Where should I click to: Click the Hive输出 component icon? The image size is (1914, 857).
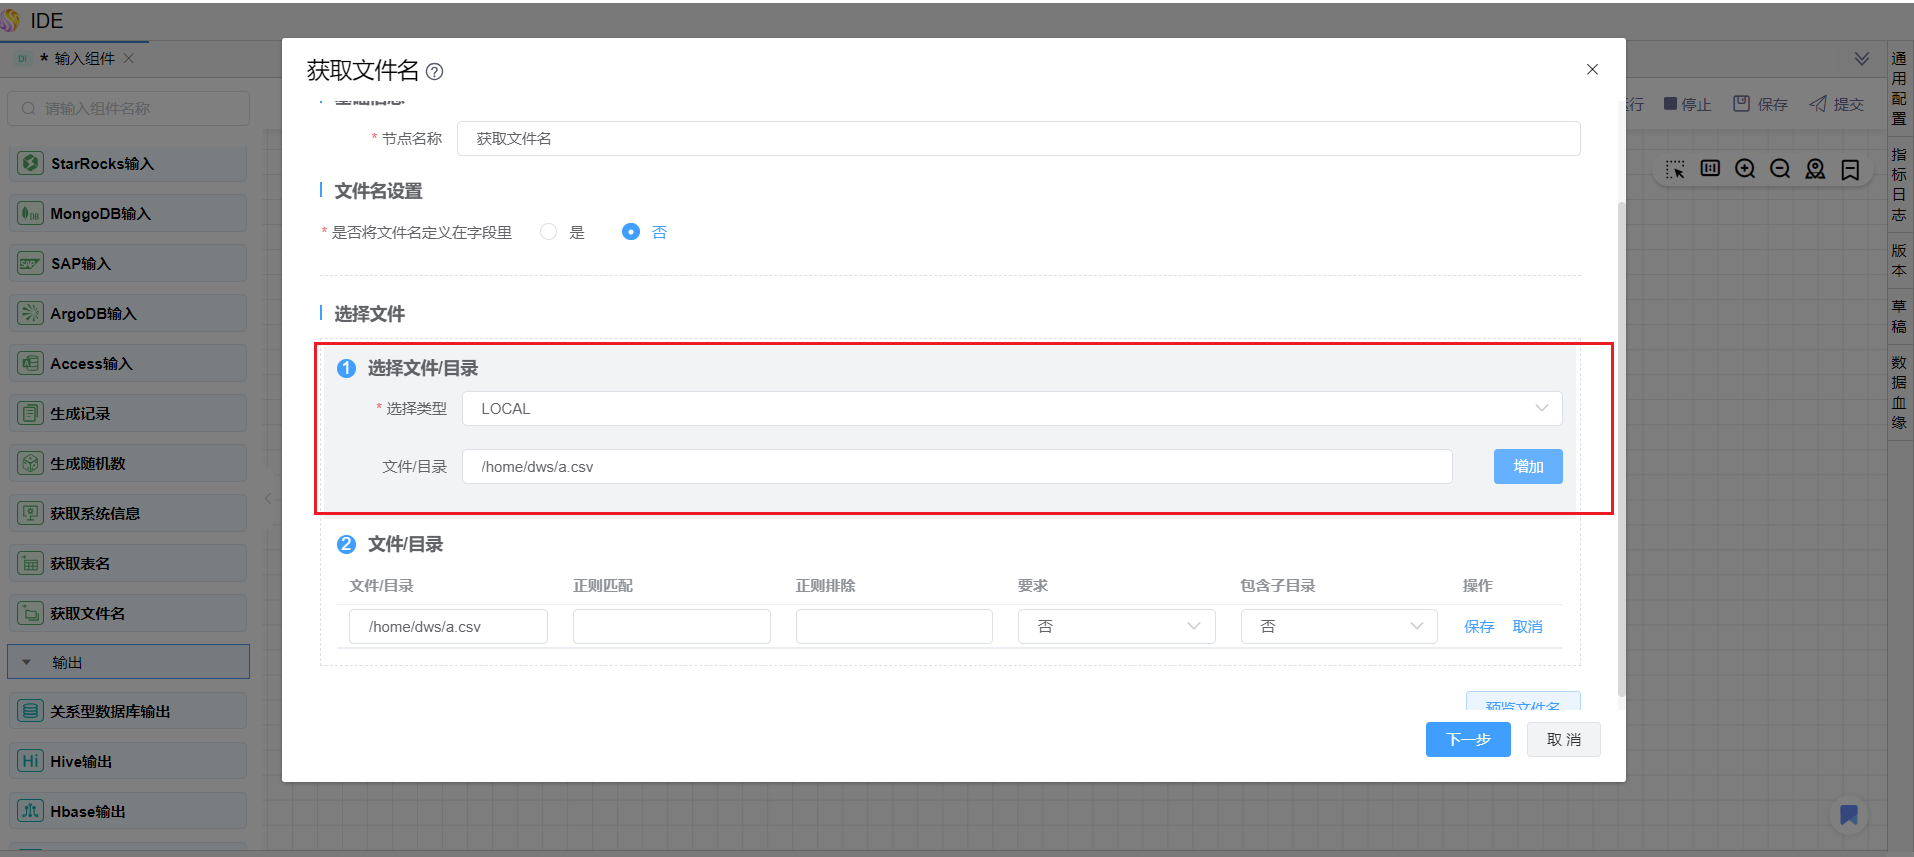[x=31, y=761]
